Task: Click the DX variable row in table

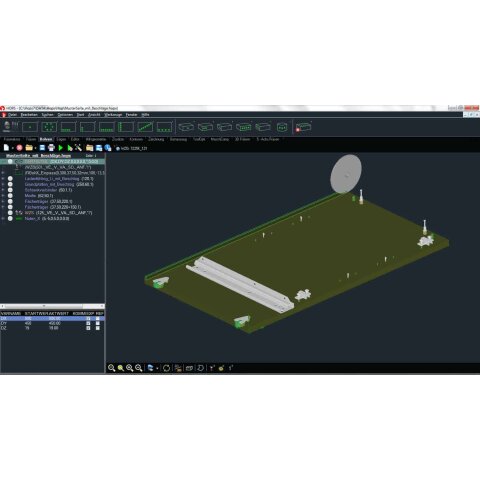Action: [52, 319]
